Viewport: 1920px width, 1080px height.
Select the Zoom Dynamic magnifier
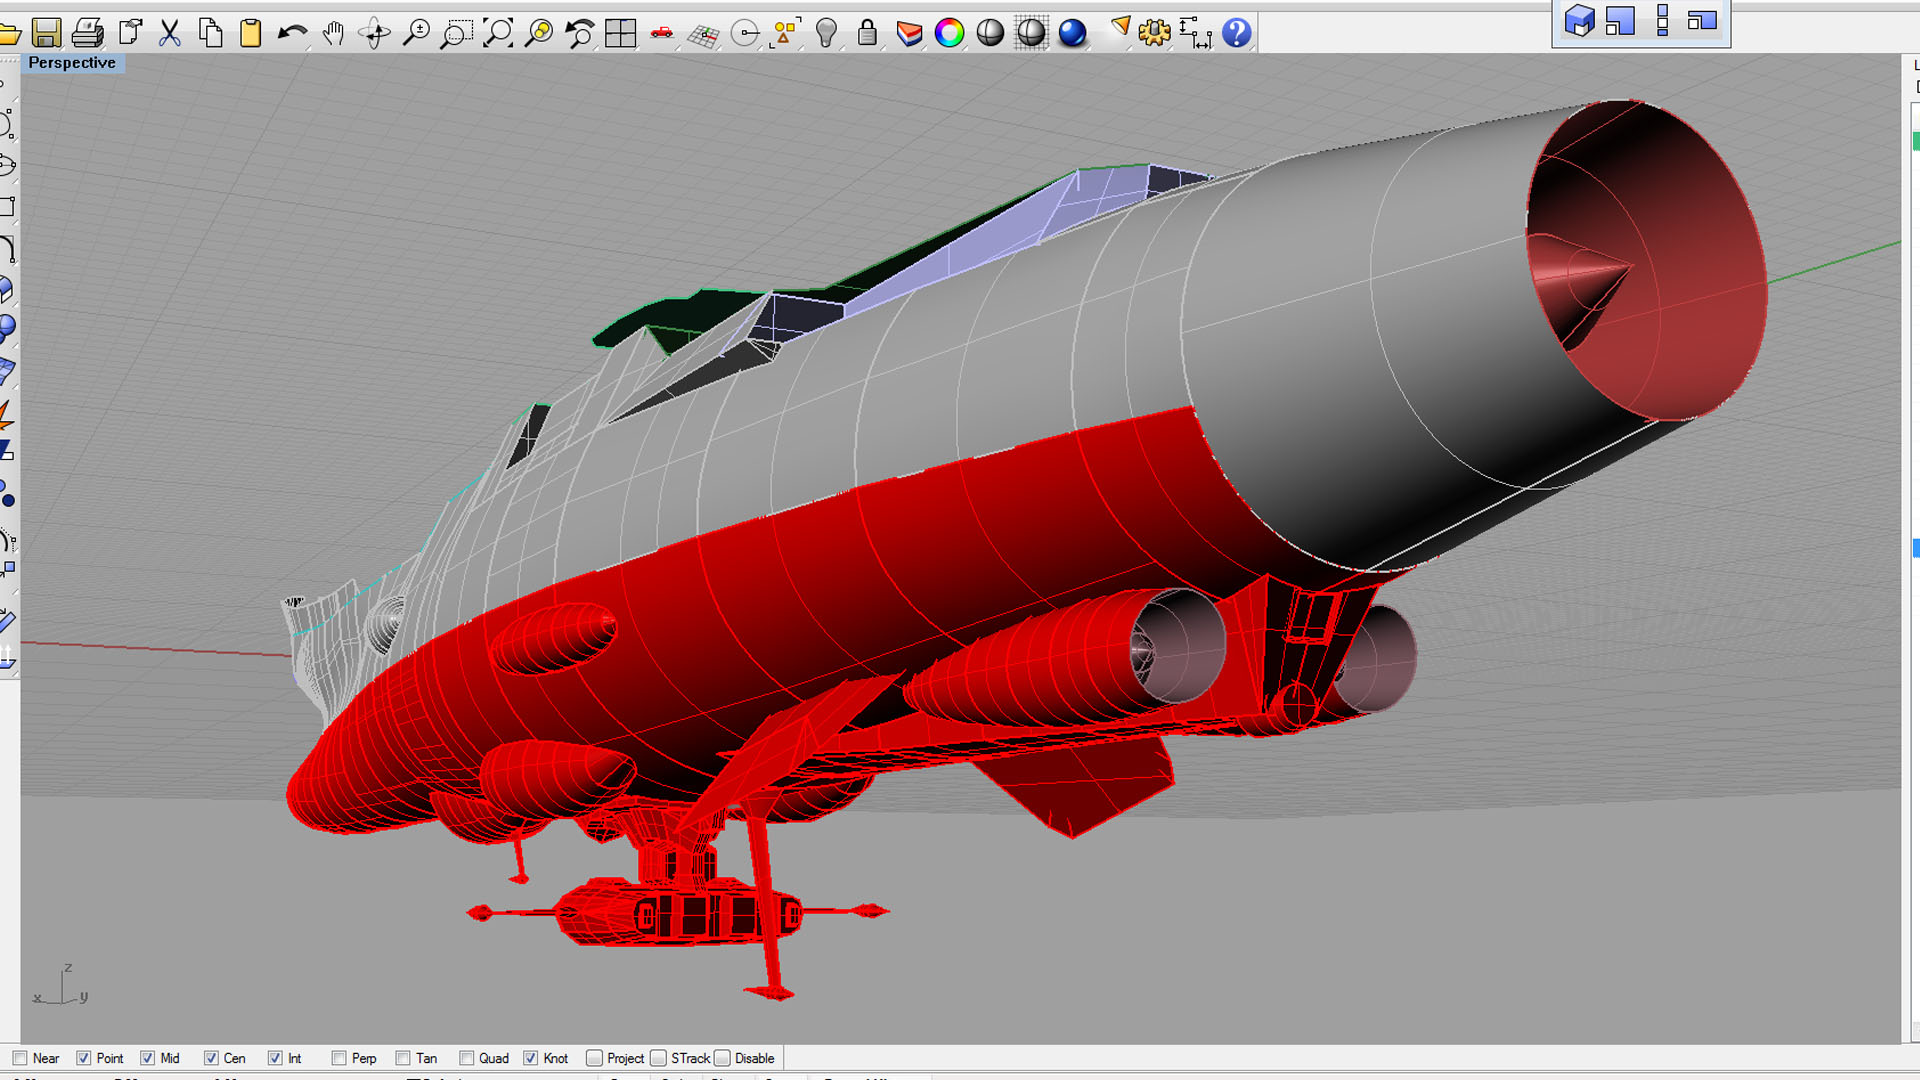tap(416, 33)
